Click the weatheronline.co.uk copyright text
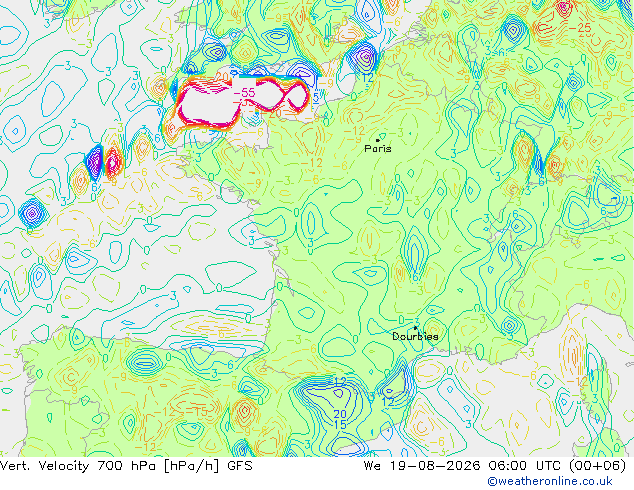This screenshot has width=634, height=490. point(550,481)
